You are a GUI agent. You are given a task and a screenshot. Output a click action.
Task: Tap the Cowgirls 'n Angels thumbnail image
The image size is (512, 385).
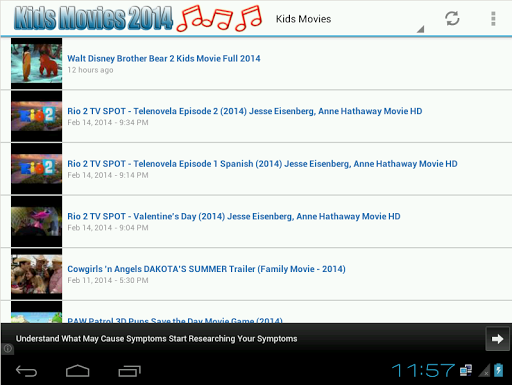point(36,274)
